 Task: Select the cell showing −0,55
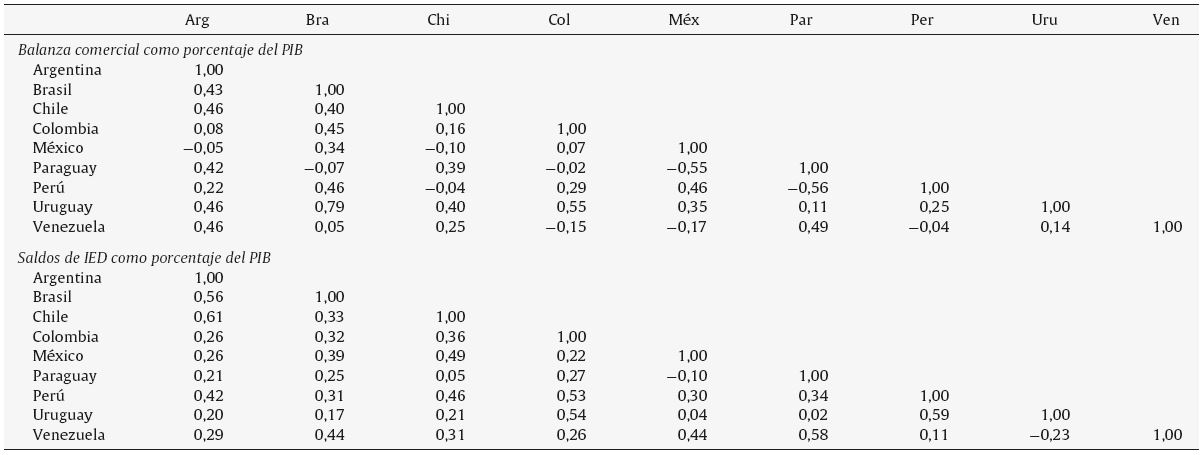pos(686,168)
